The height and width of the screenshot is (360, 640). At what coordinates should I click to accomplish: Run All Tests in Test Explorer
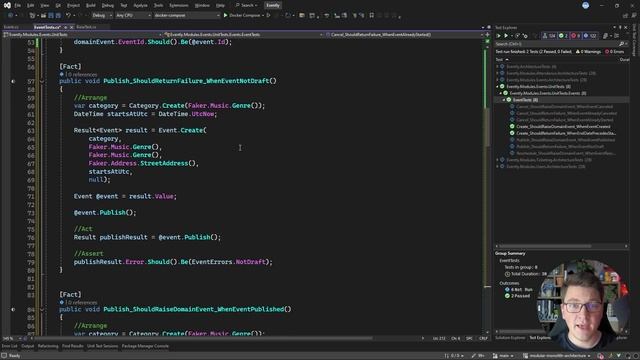498,36
